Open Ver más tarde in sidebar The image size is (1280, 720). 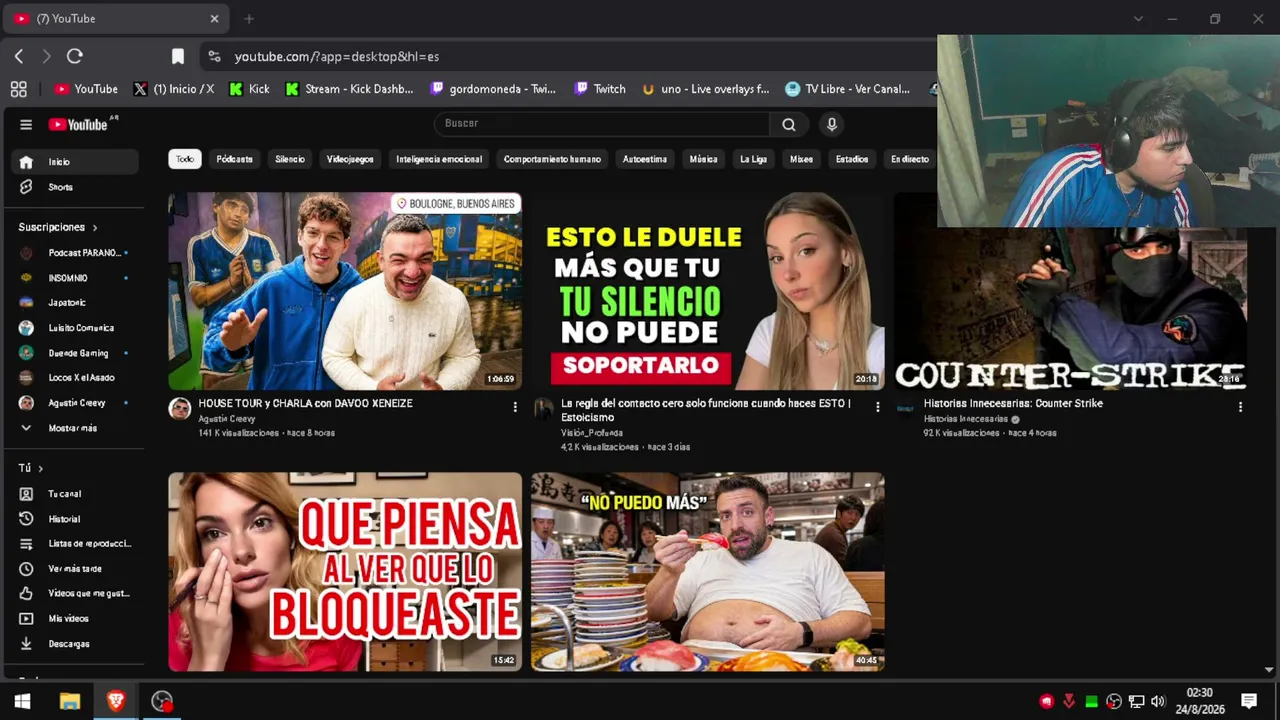75,569
